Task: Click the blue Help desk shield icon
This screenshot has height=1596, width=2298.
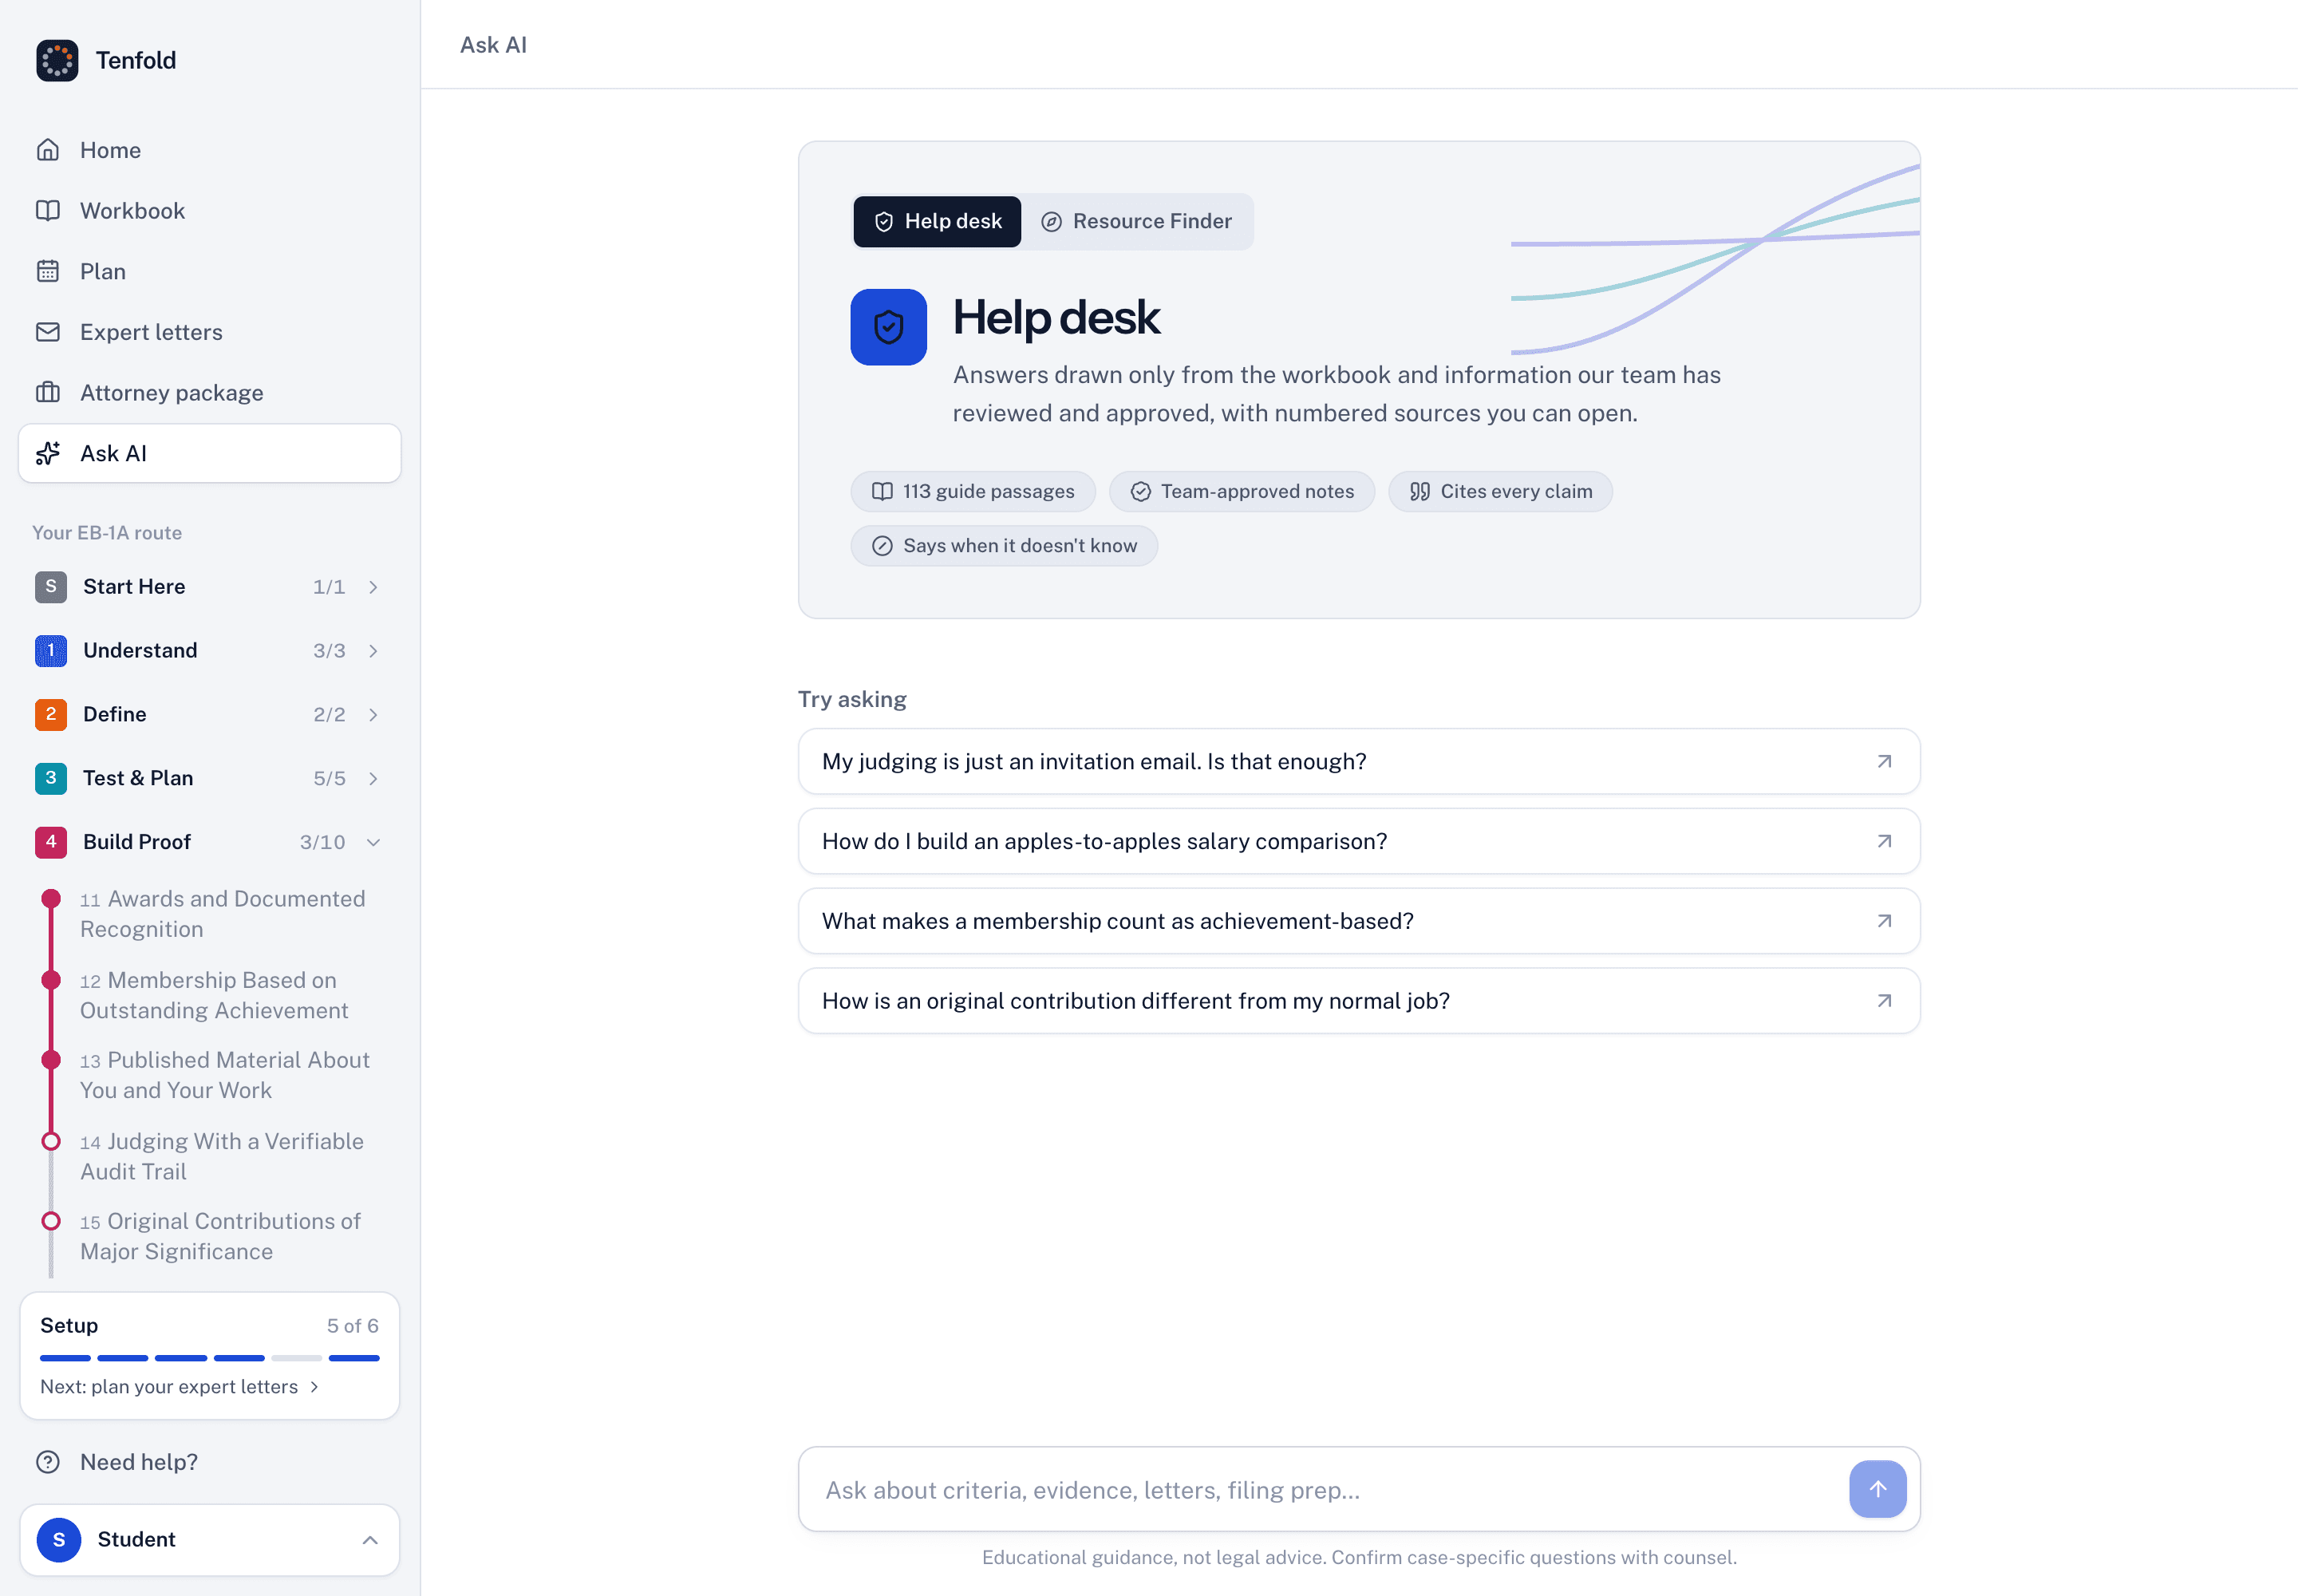Action: 888,327
